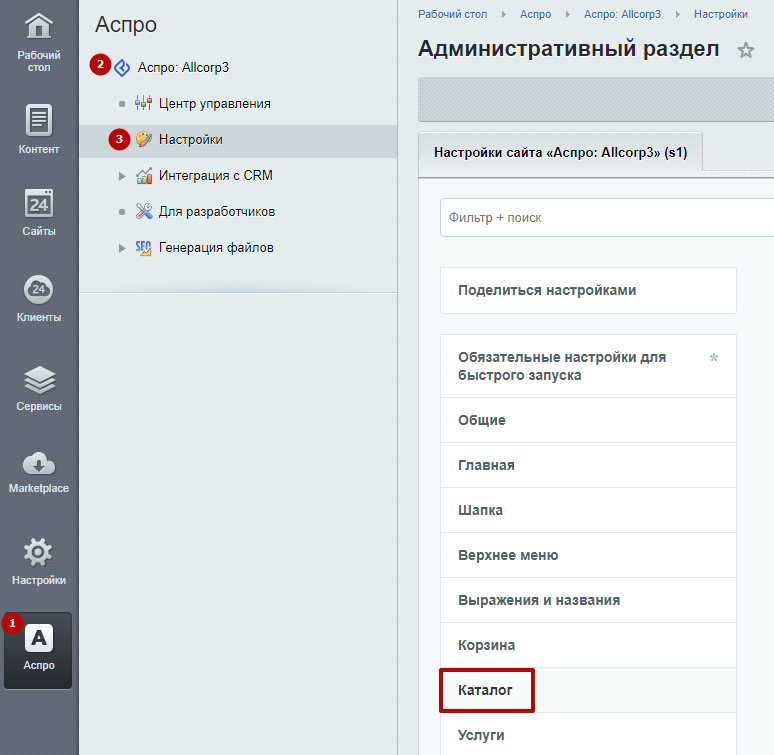This screenshot has height=755, width=774.
Task: Click the asterisk beside Обязательные настройки
Action: pos(713,357)
